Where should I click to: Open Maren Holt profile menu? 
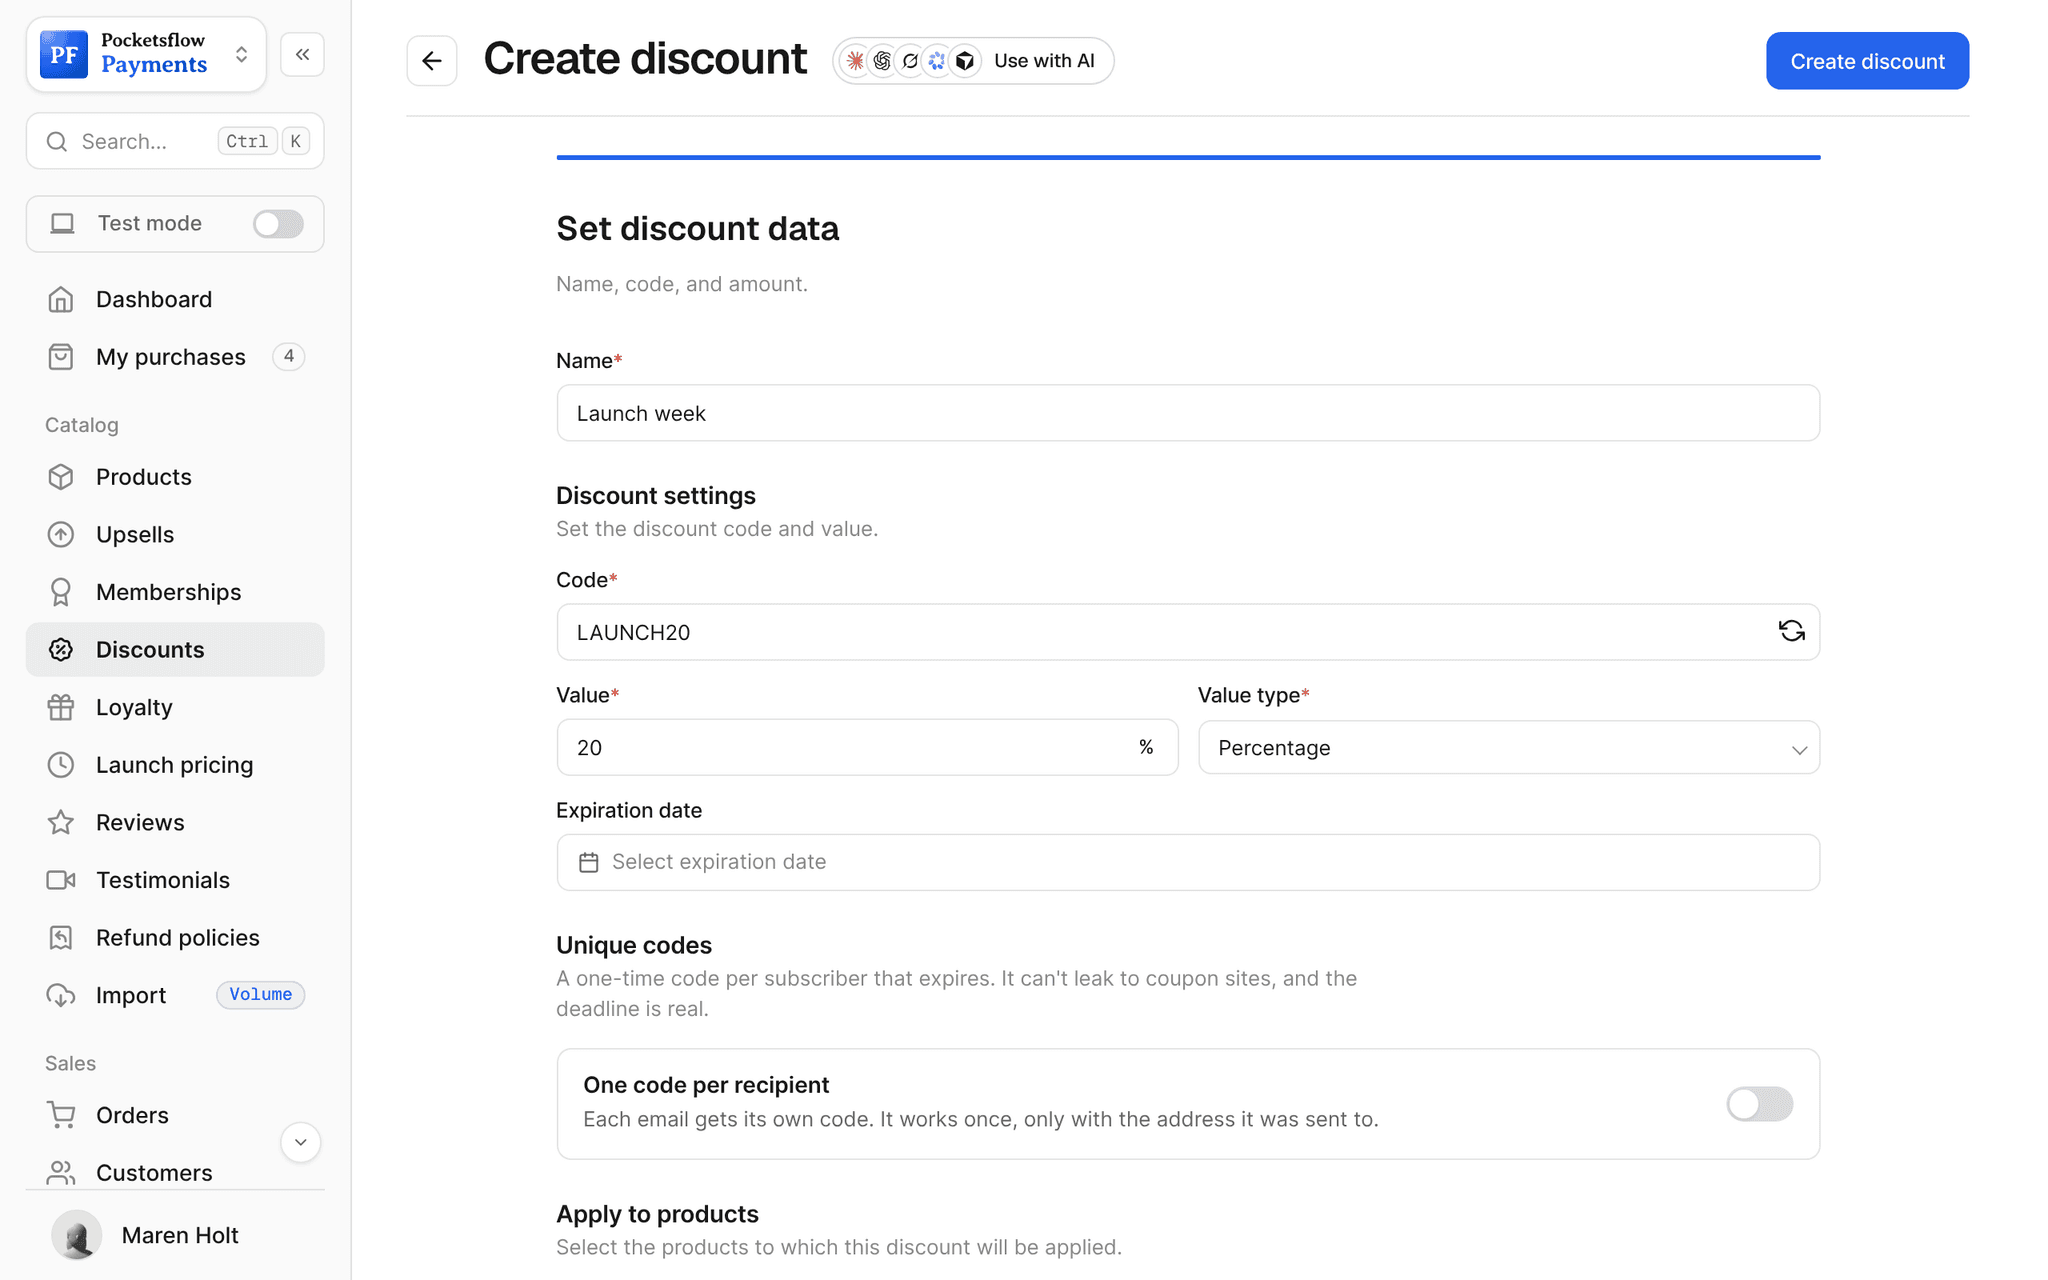[x=175, y=1235]
